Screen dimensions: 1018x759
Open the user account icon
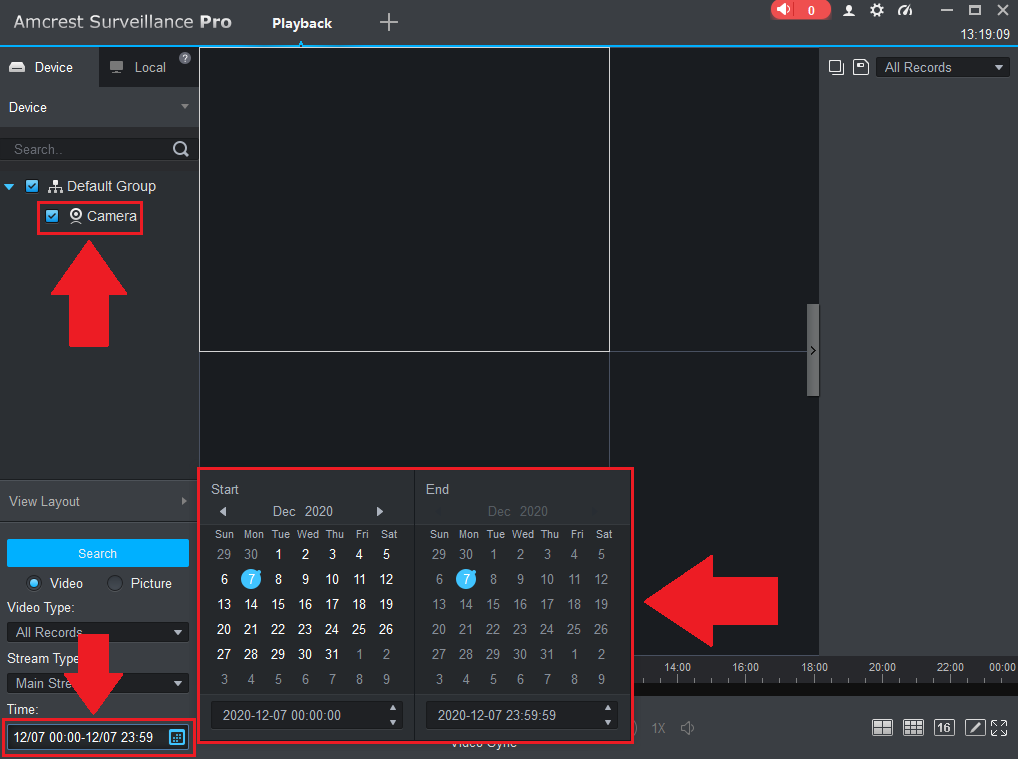[x=849, y=10]
